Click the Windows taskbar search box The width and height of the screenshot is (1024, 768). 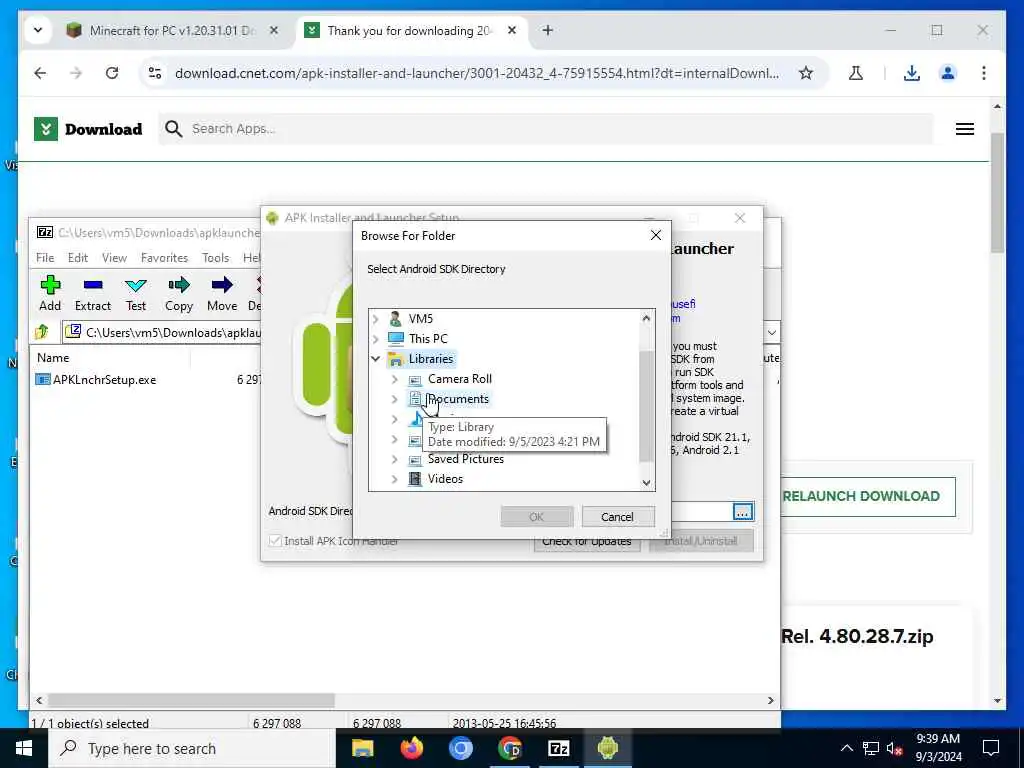[x=192, y=748]
